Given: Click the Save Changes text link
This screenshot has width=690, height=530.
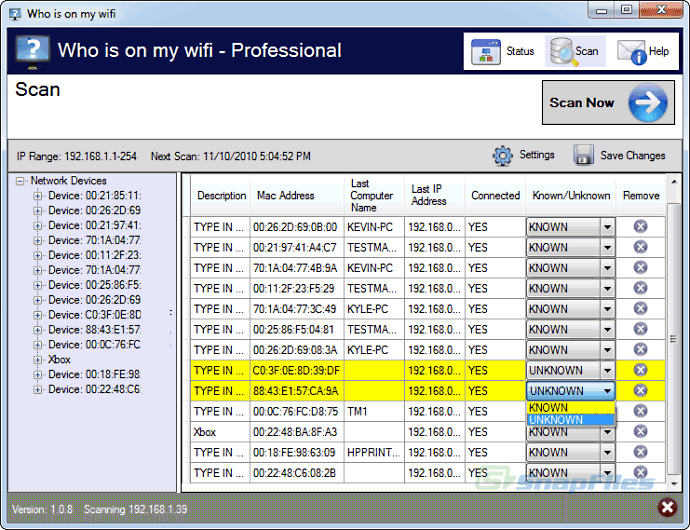Looking at the screenshot, I should pyautogui.click(x=633, y=155).
